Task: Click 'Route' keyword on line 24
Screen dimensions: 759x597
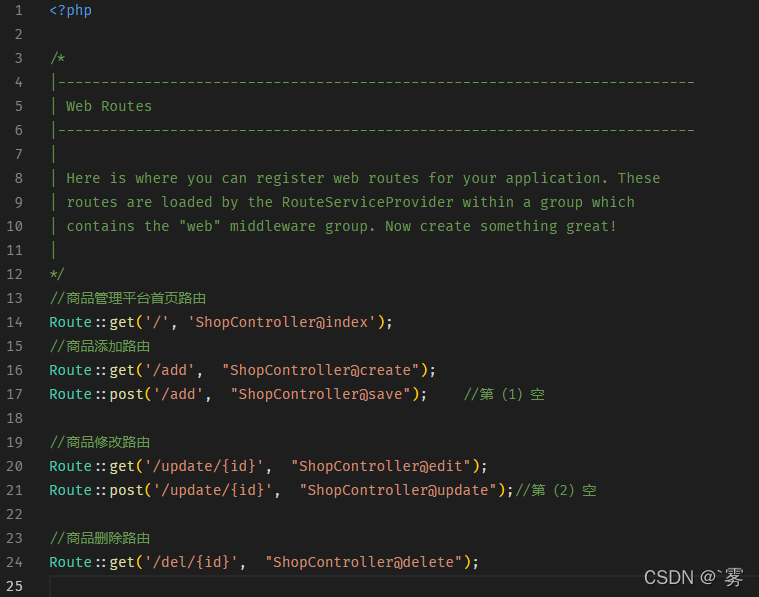Action: [x=71, y=562]
